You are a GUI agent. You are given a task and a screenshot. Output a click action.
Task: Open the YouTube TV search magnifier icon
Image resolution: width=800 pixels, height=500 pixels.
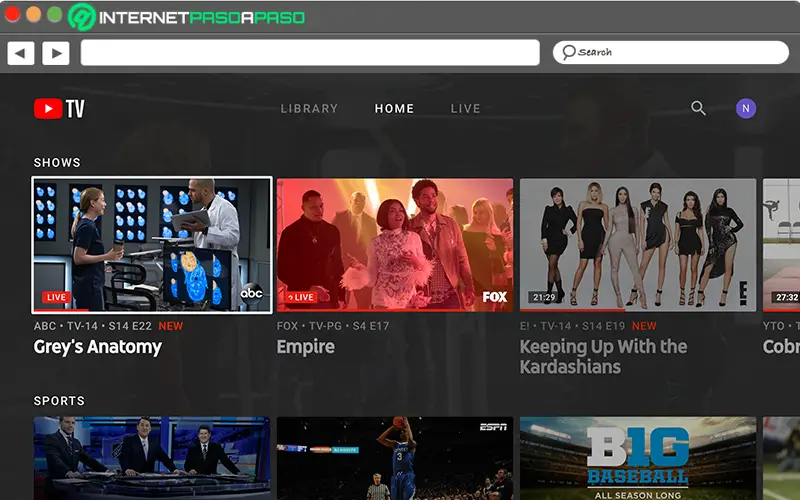(698, 108)
